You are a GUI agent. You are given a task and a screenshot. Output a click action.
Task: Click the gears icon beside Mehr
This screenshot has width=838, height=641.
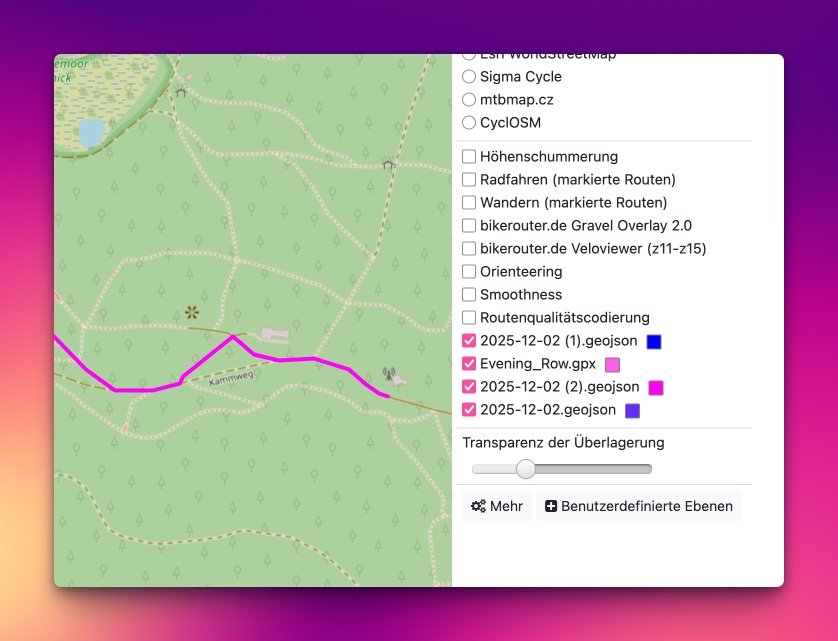coord(478,506)
